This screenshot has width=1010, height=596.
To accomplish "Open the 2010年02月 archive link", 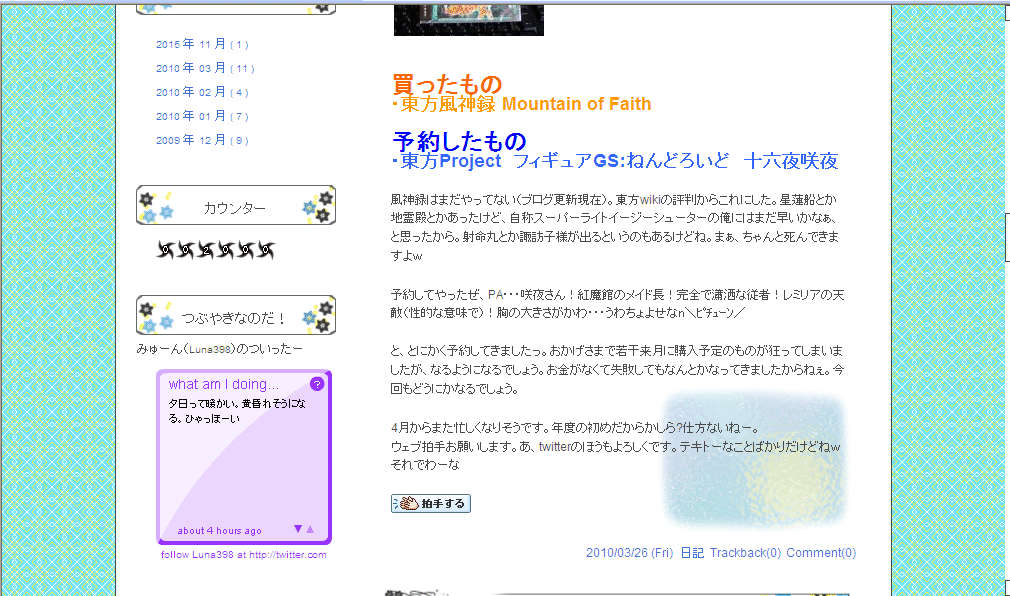I will [x=202, y=92].
